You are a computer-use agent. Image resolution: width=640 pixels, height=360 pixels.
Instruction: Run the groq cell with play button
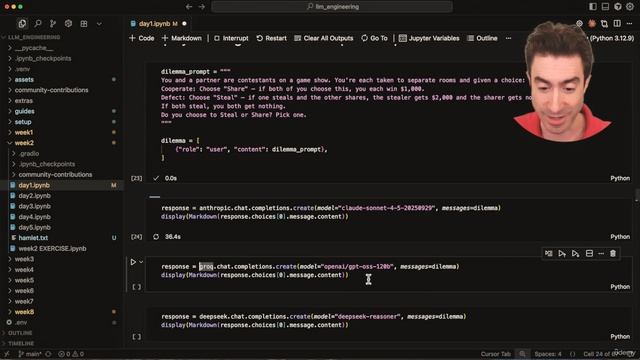[x=133, y=262]
